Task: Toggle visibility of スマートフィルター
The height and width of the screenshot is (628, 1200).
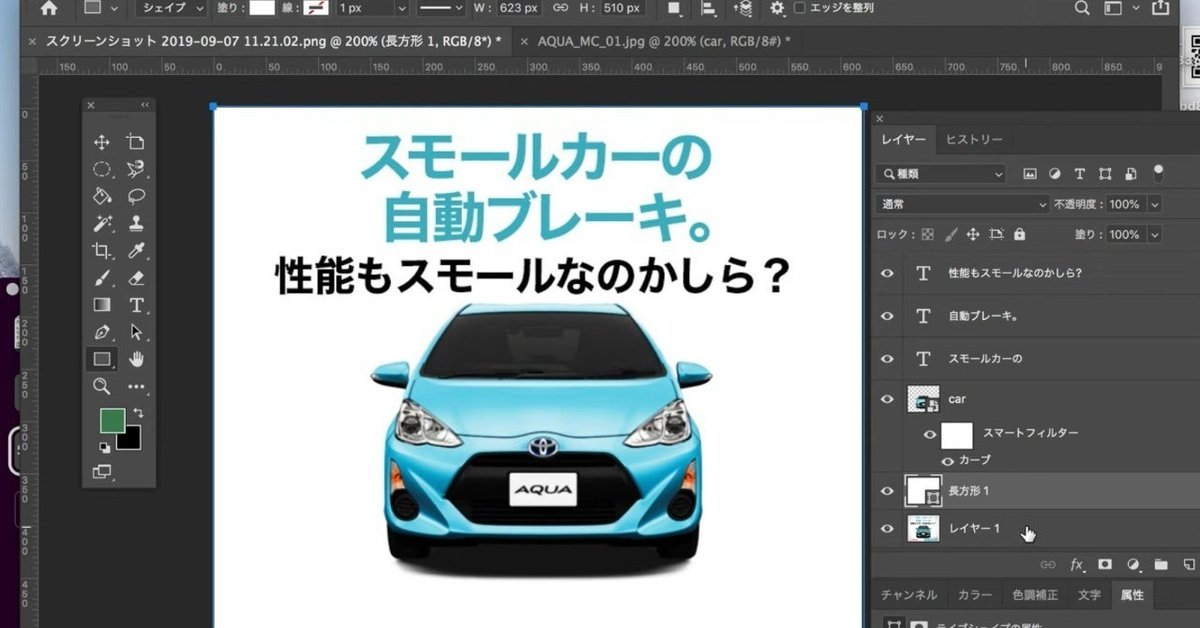Action: 930,434
